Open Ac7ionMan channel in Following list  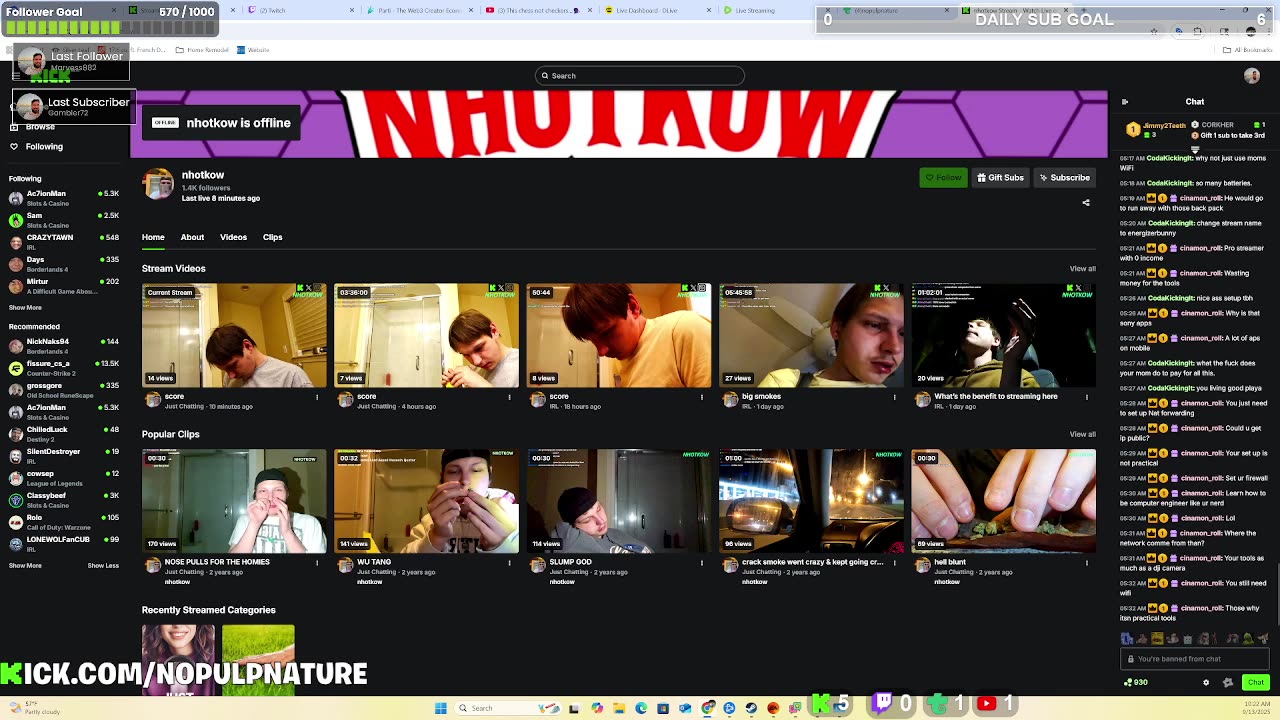[x=64, y=198]
